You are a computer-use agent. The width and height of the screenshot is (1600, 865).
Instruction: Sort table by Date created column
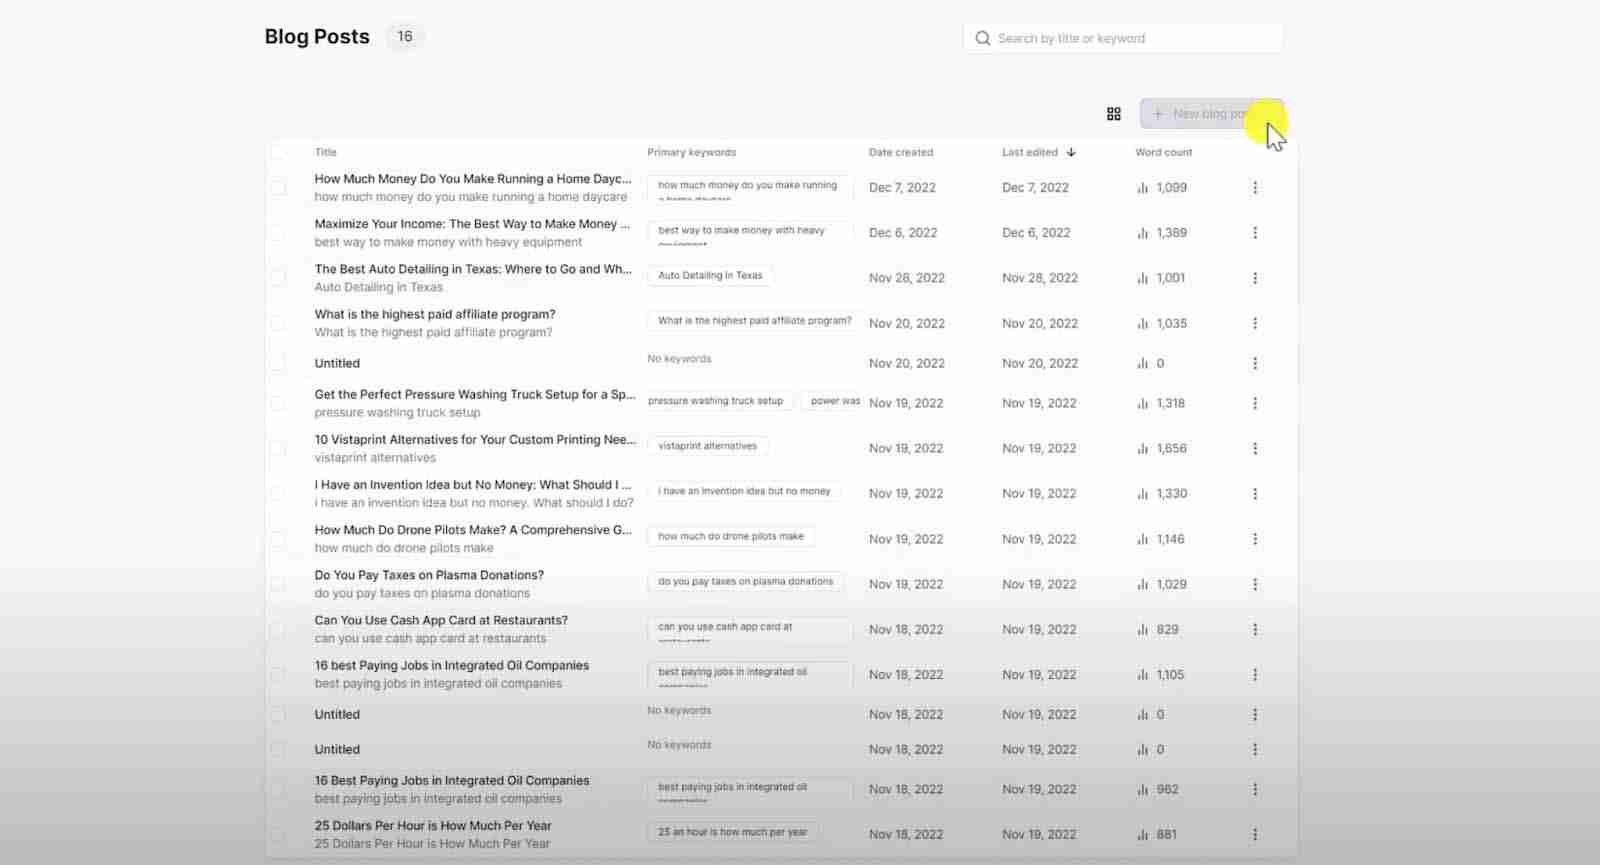point(900,153)
